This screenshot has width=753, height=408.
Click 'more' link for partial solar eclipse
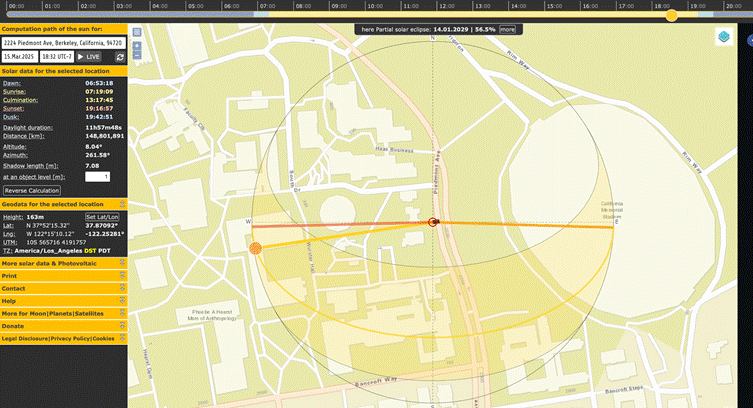tap(508, 30)
